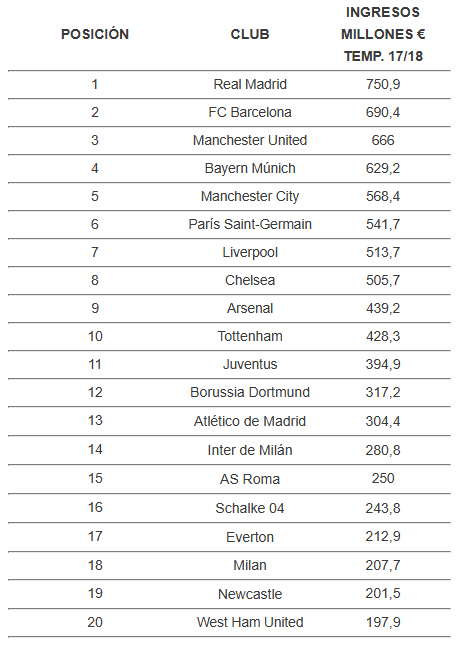Select the Schalke 04 club name
This screenshot has width=458, height=647.
250,508
